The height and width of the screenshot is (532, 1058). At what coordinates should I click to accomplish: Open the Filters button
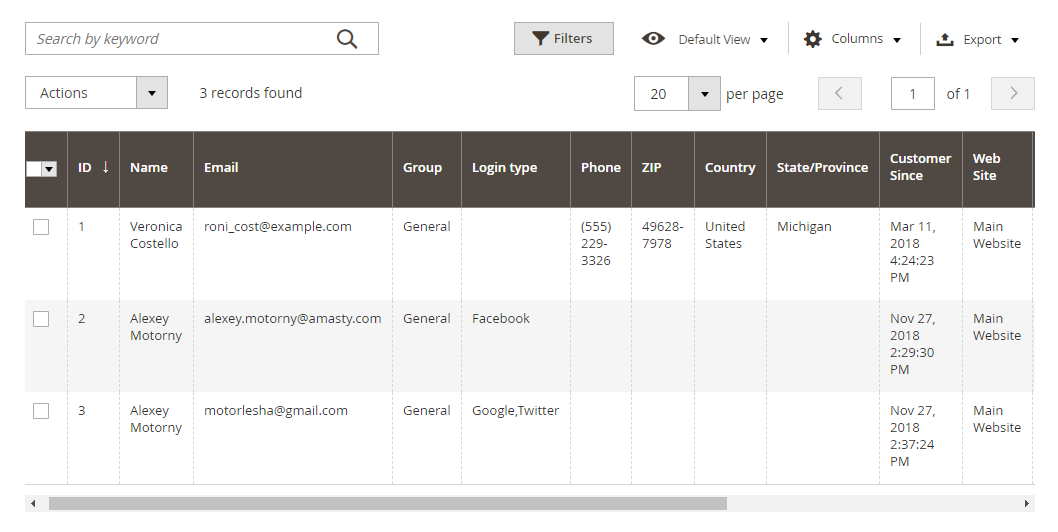point(563,38)
